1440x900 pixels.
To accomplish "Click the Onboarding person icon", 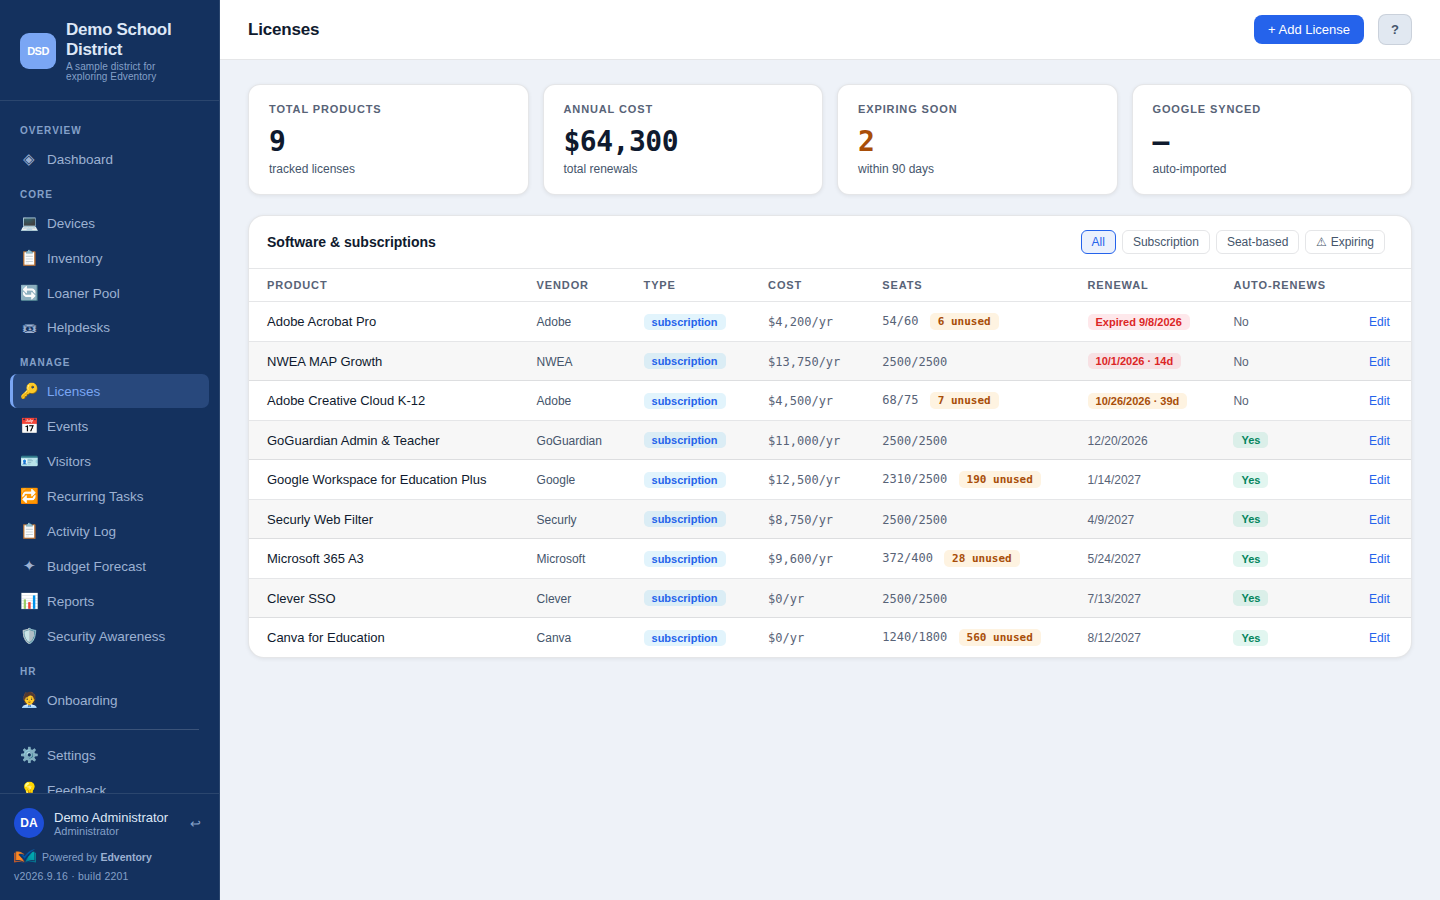I will point(29,701).
